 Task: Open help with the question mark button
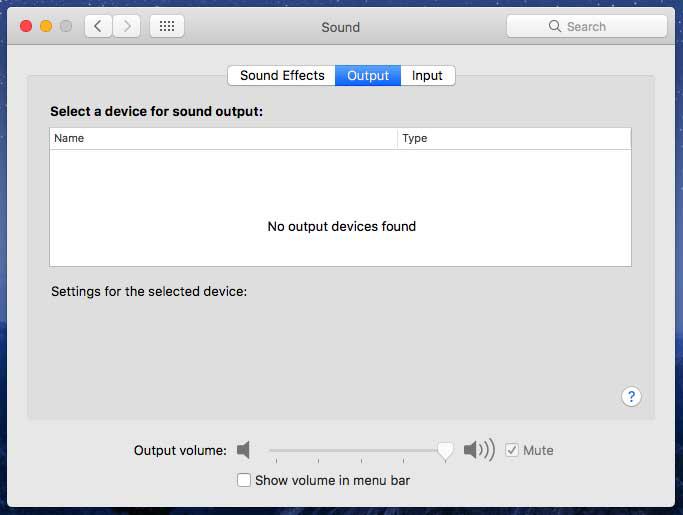pos(631,397)
